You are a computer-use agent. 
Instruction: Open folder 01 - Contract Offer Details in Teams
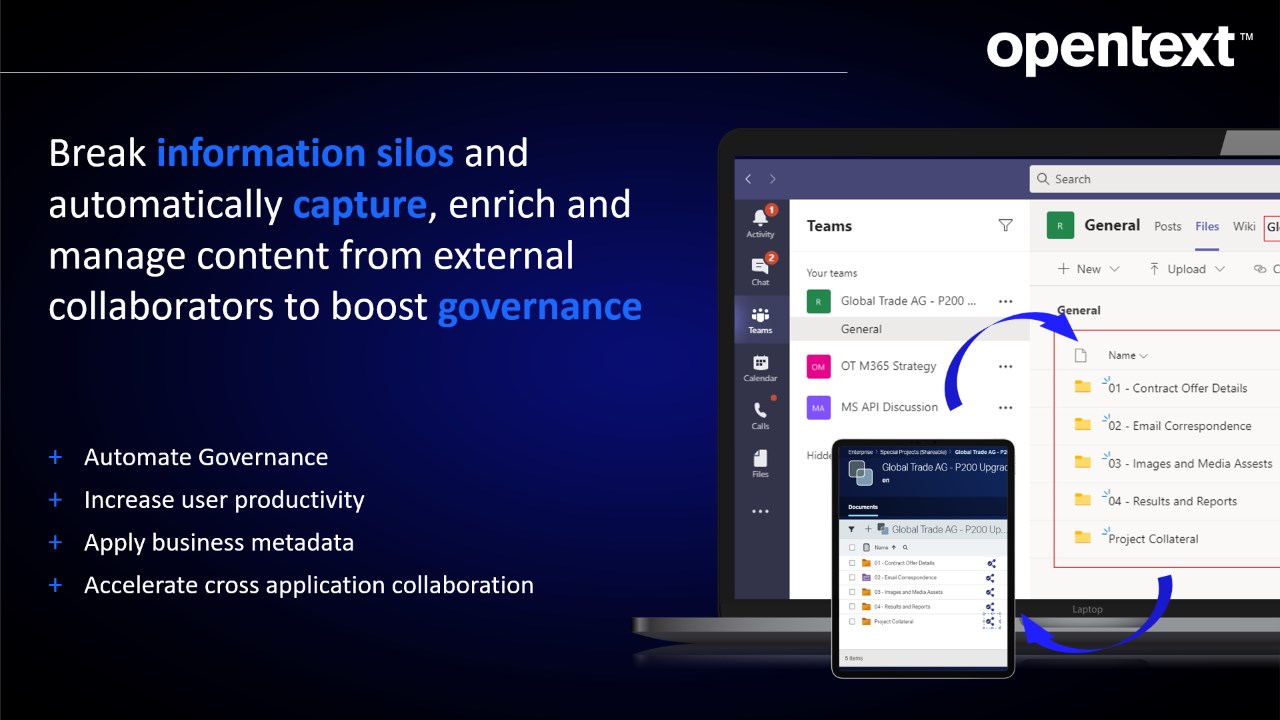pyautogui.click(x=1178, y=388)
